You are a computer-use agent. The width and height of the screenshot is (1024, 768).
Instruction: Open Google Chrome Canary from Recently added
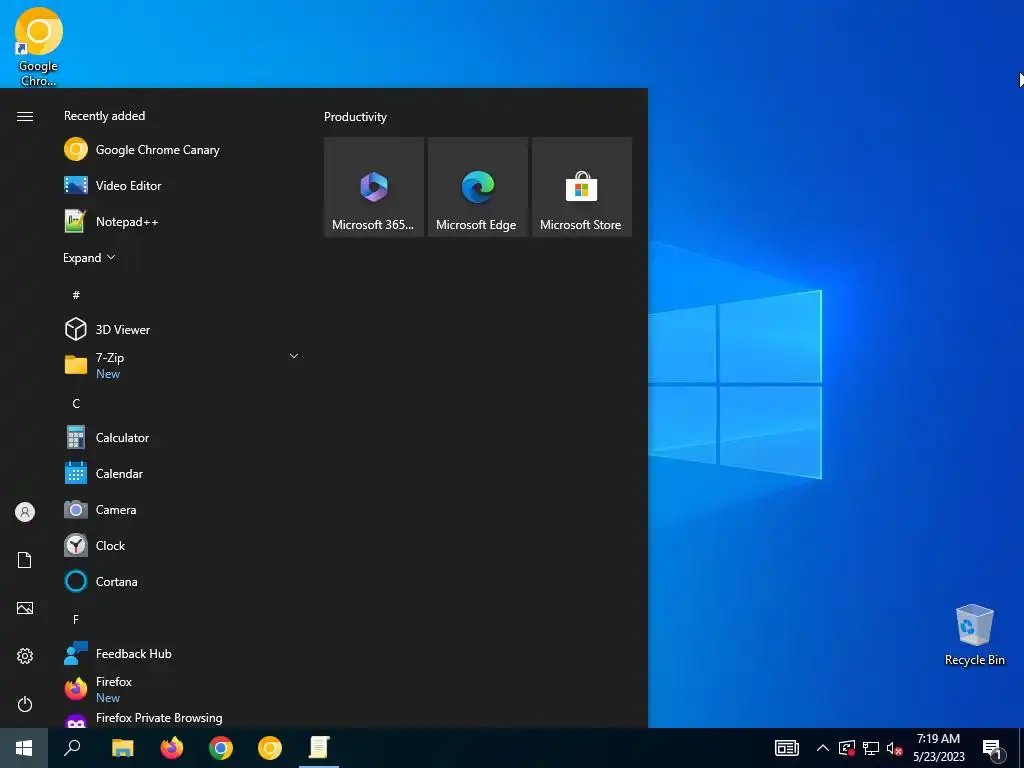183,150
